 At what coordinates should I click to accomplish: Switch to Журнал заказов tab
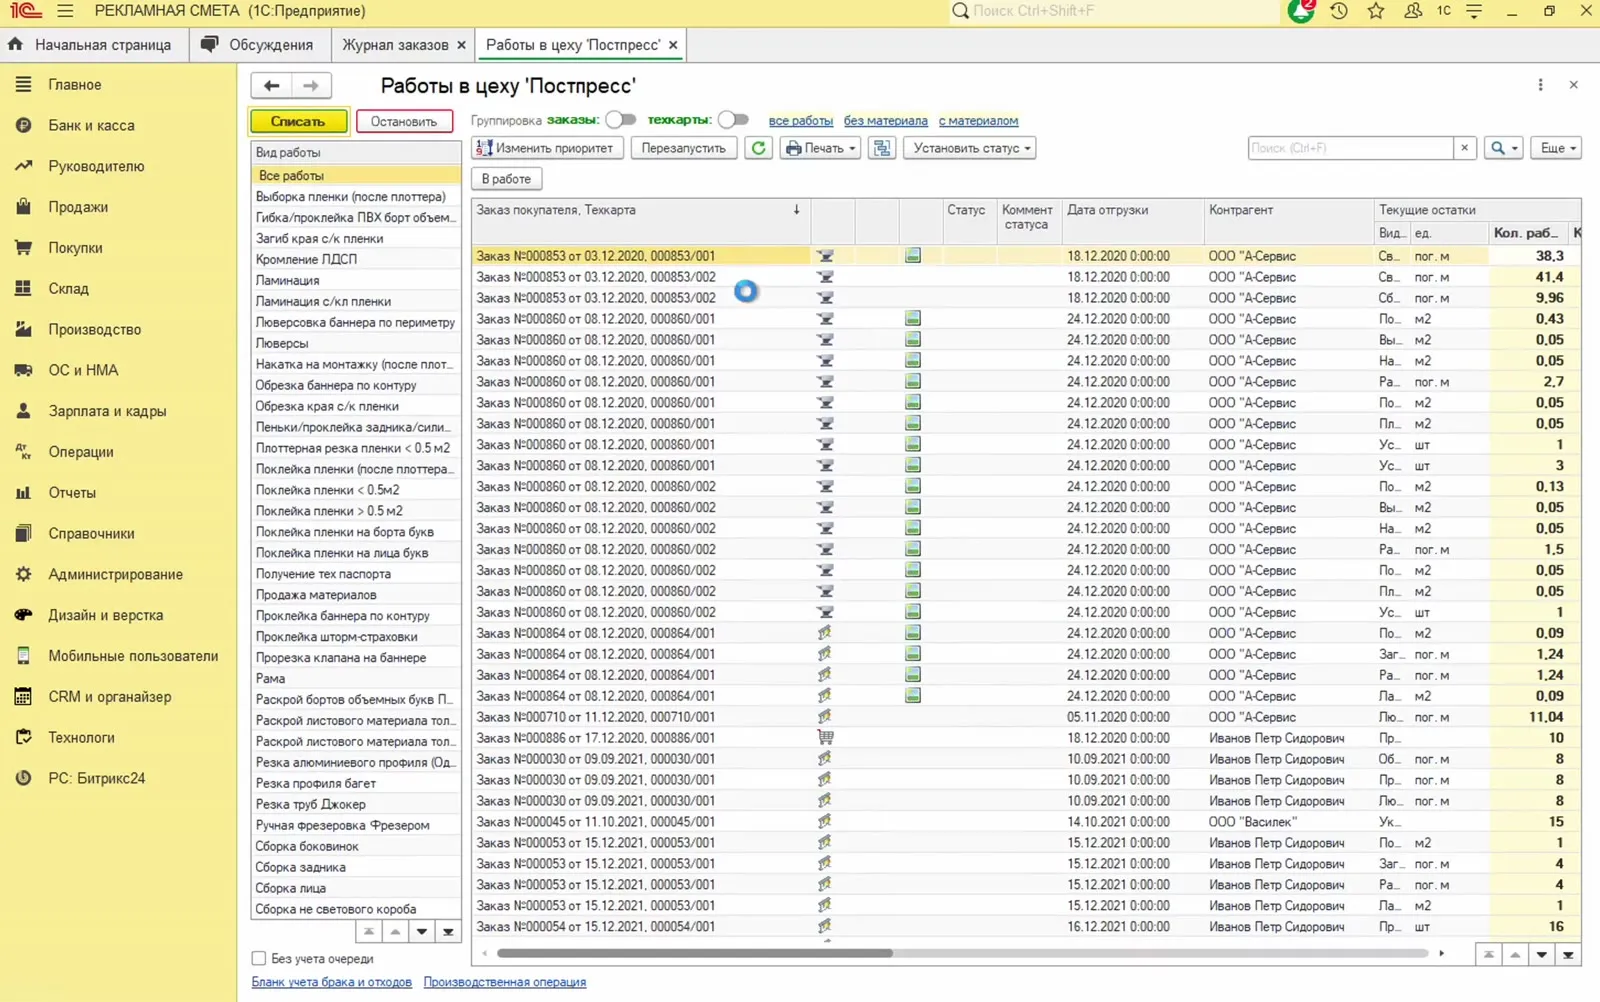click(395, 45)
